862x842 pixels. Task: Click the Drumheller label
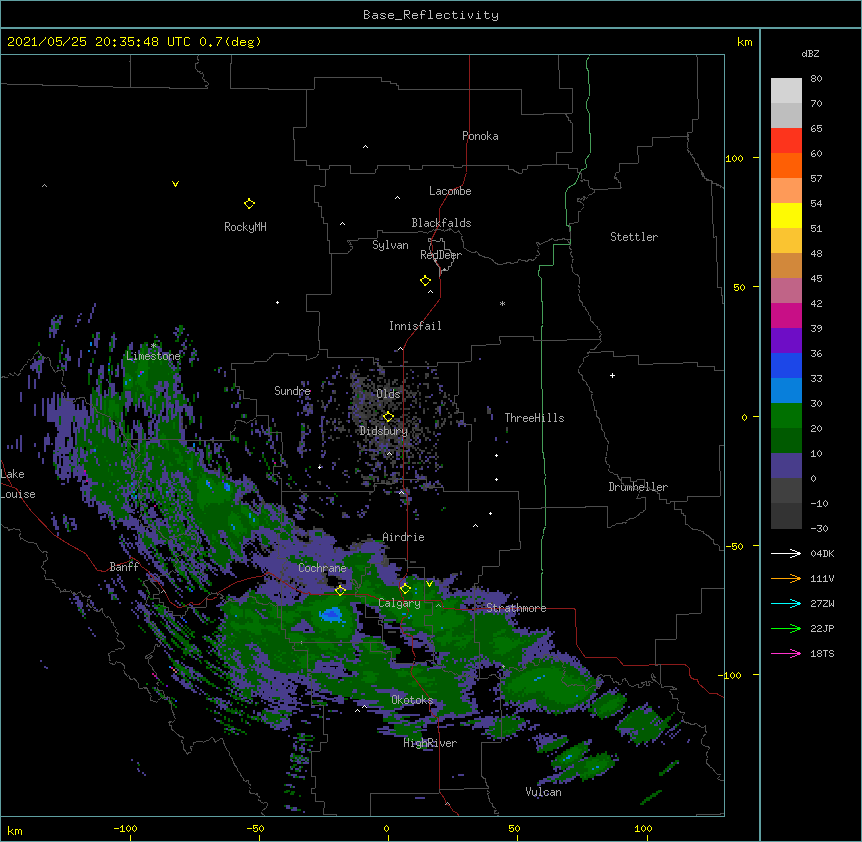pyautogui.click(x=638, y=487)
